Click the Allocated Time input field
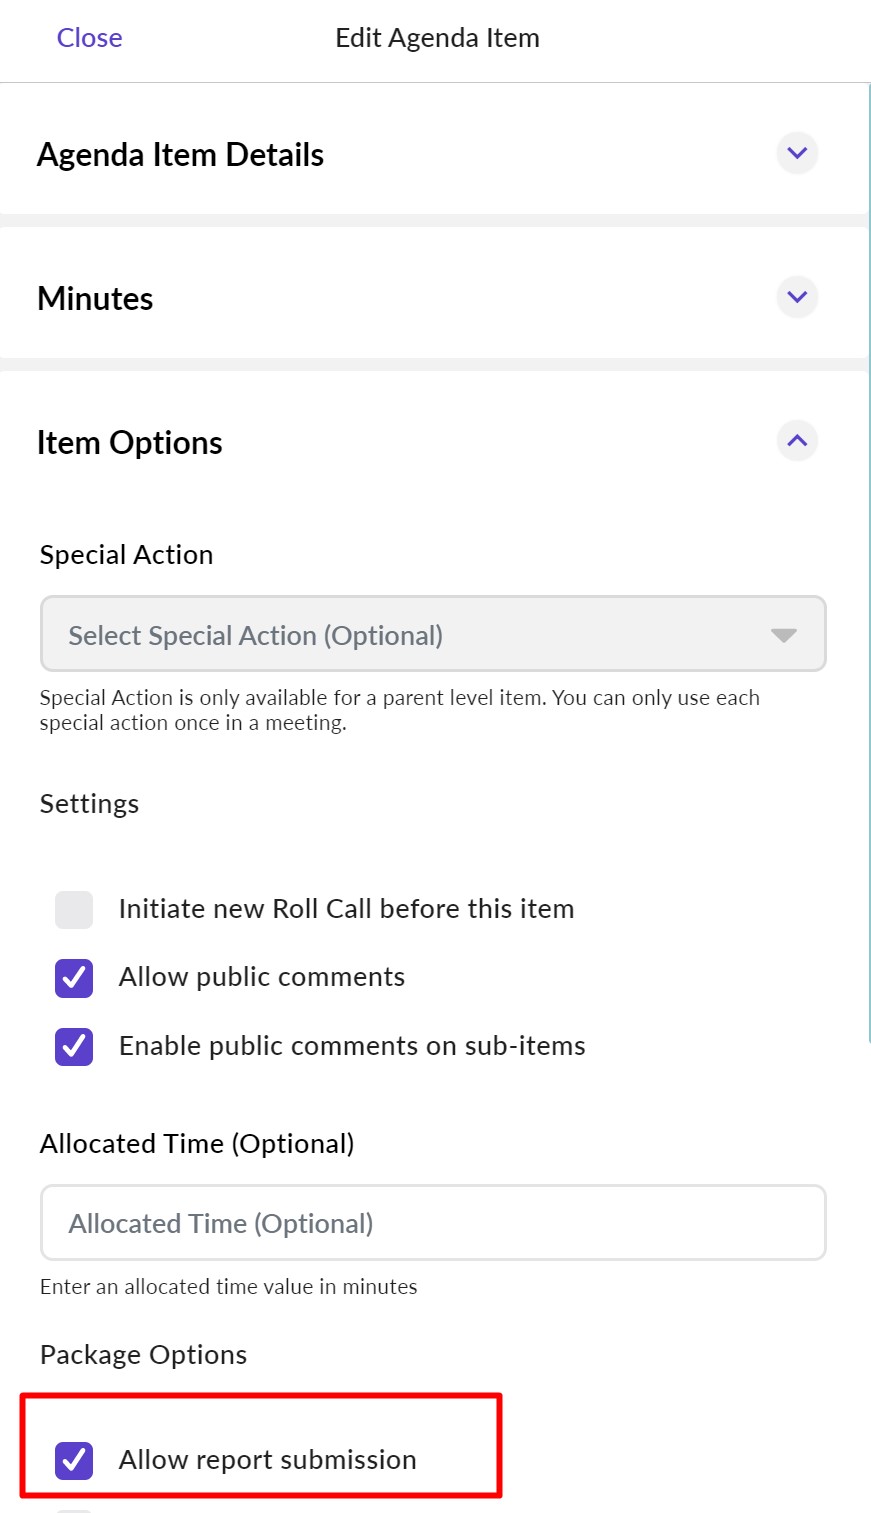 432,1223
